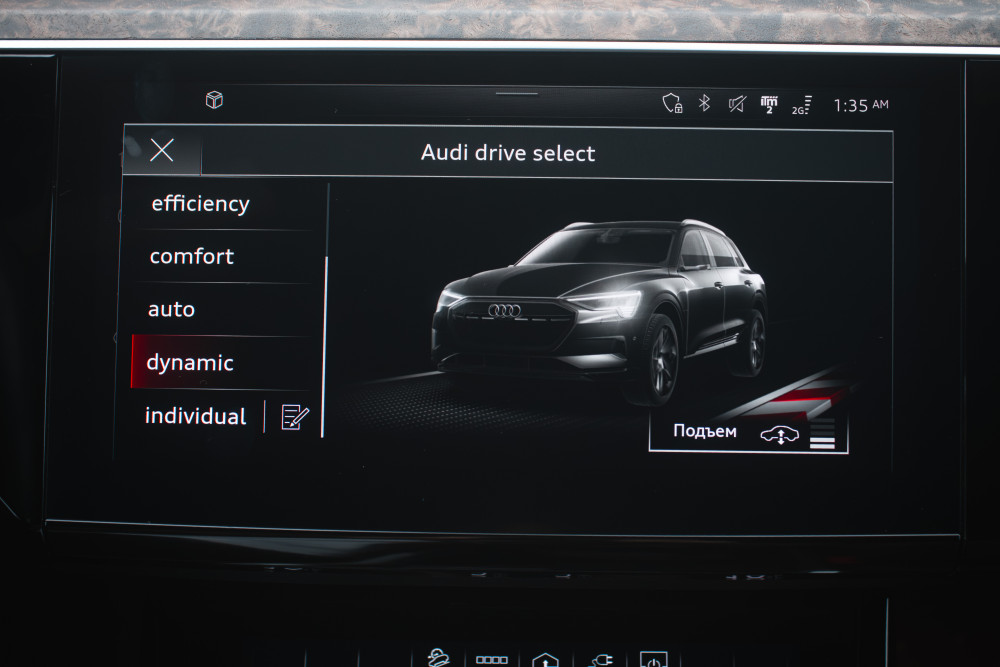
Task: Select comfort drive mode
Action: point(223,256)
